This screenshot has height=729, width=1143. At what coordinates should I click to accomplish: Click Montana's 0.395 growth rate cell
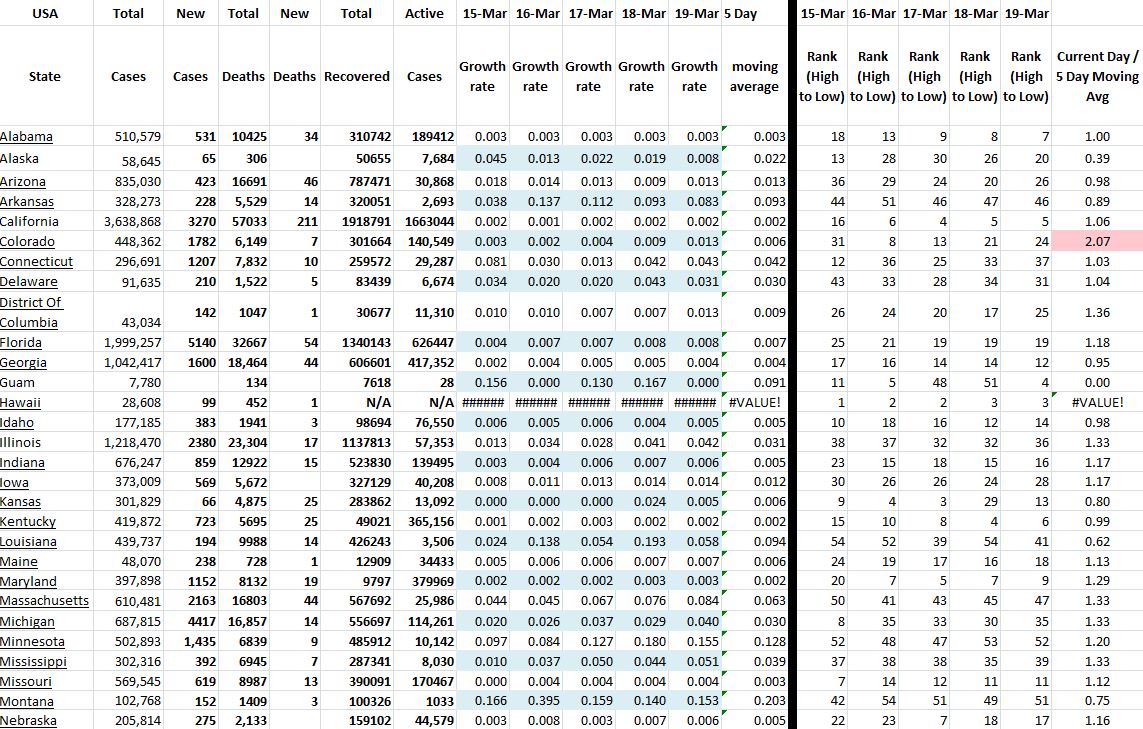click(x=536, y=701)
